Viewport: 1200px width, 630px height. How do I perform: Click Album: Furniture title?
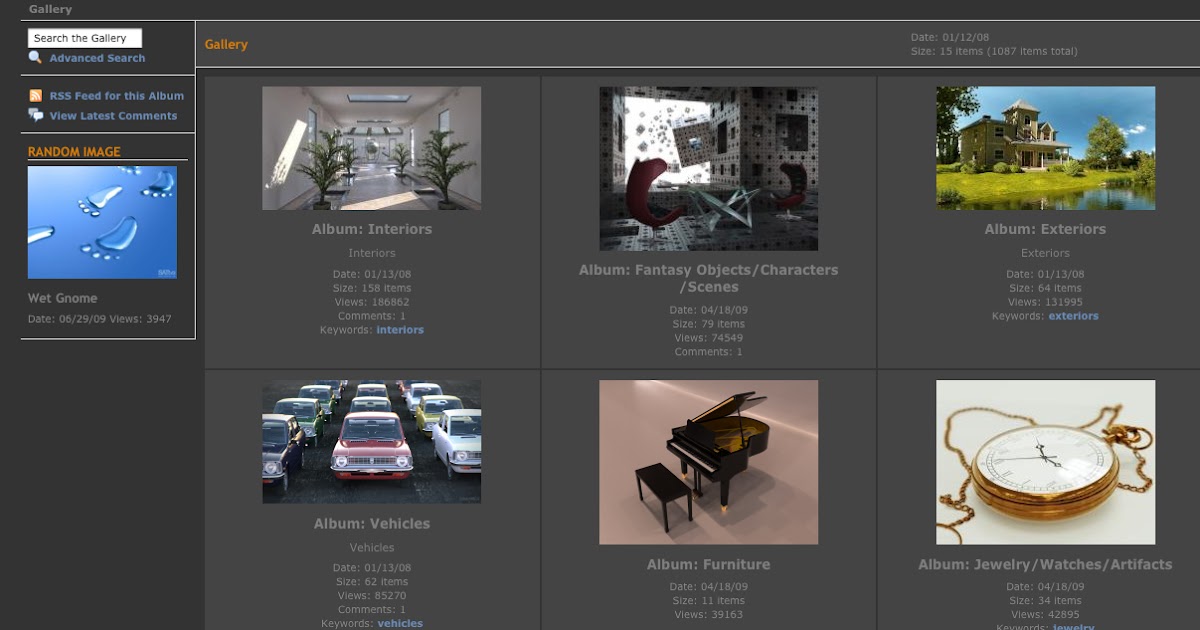click(x=709, y=564)
